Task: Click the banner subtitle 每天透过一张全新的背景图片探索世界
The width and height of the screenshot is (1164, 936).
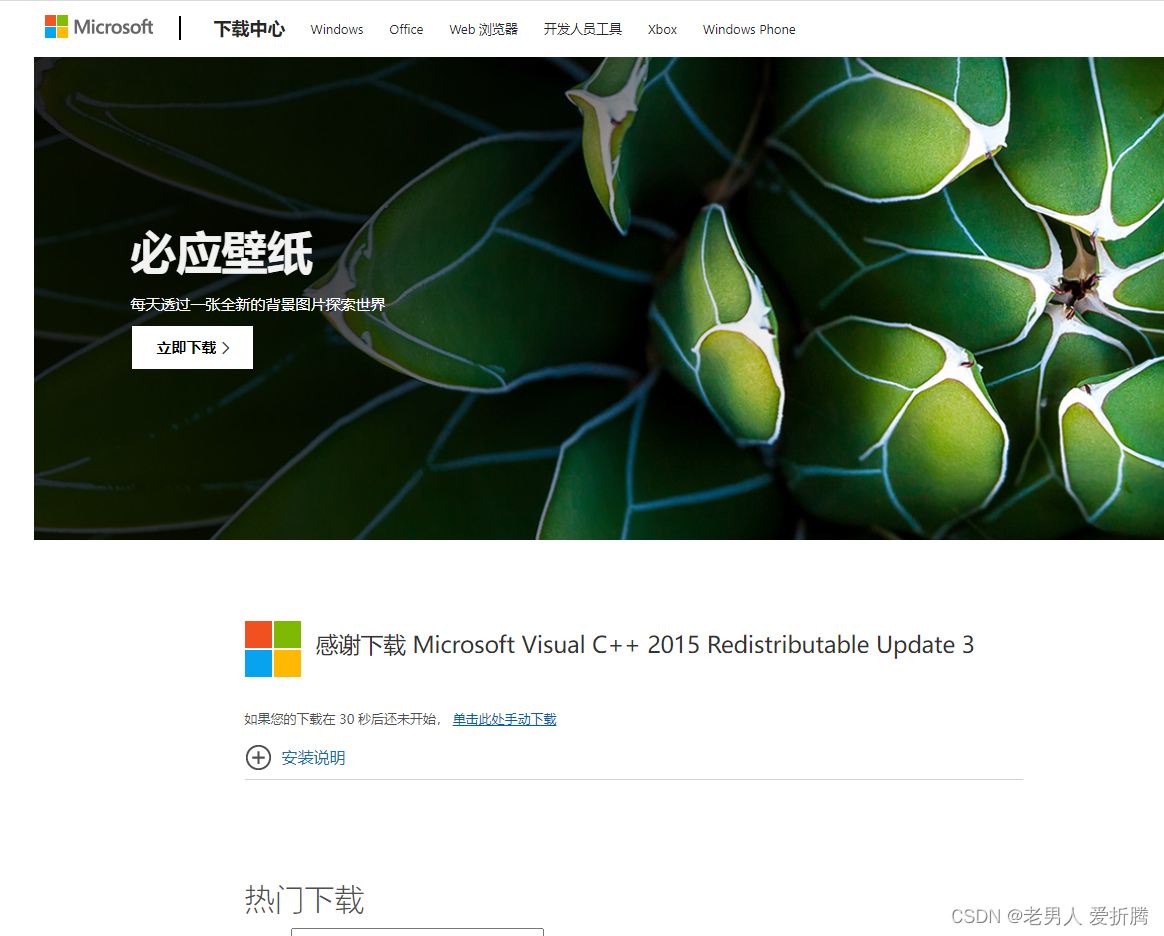Action: click(258, 304)
